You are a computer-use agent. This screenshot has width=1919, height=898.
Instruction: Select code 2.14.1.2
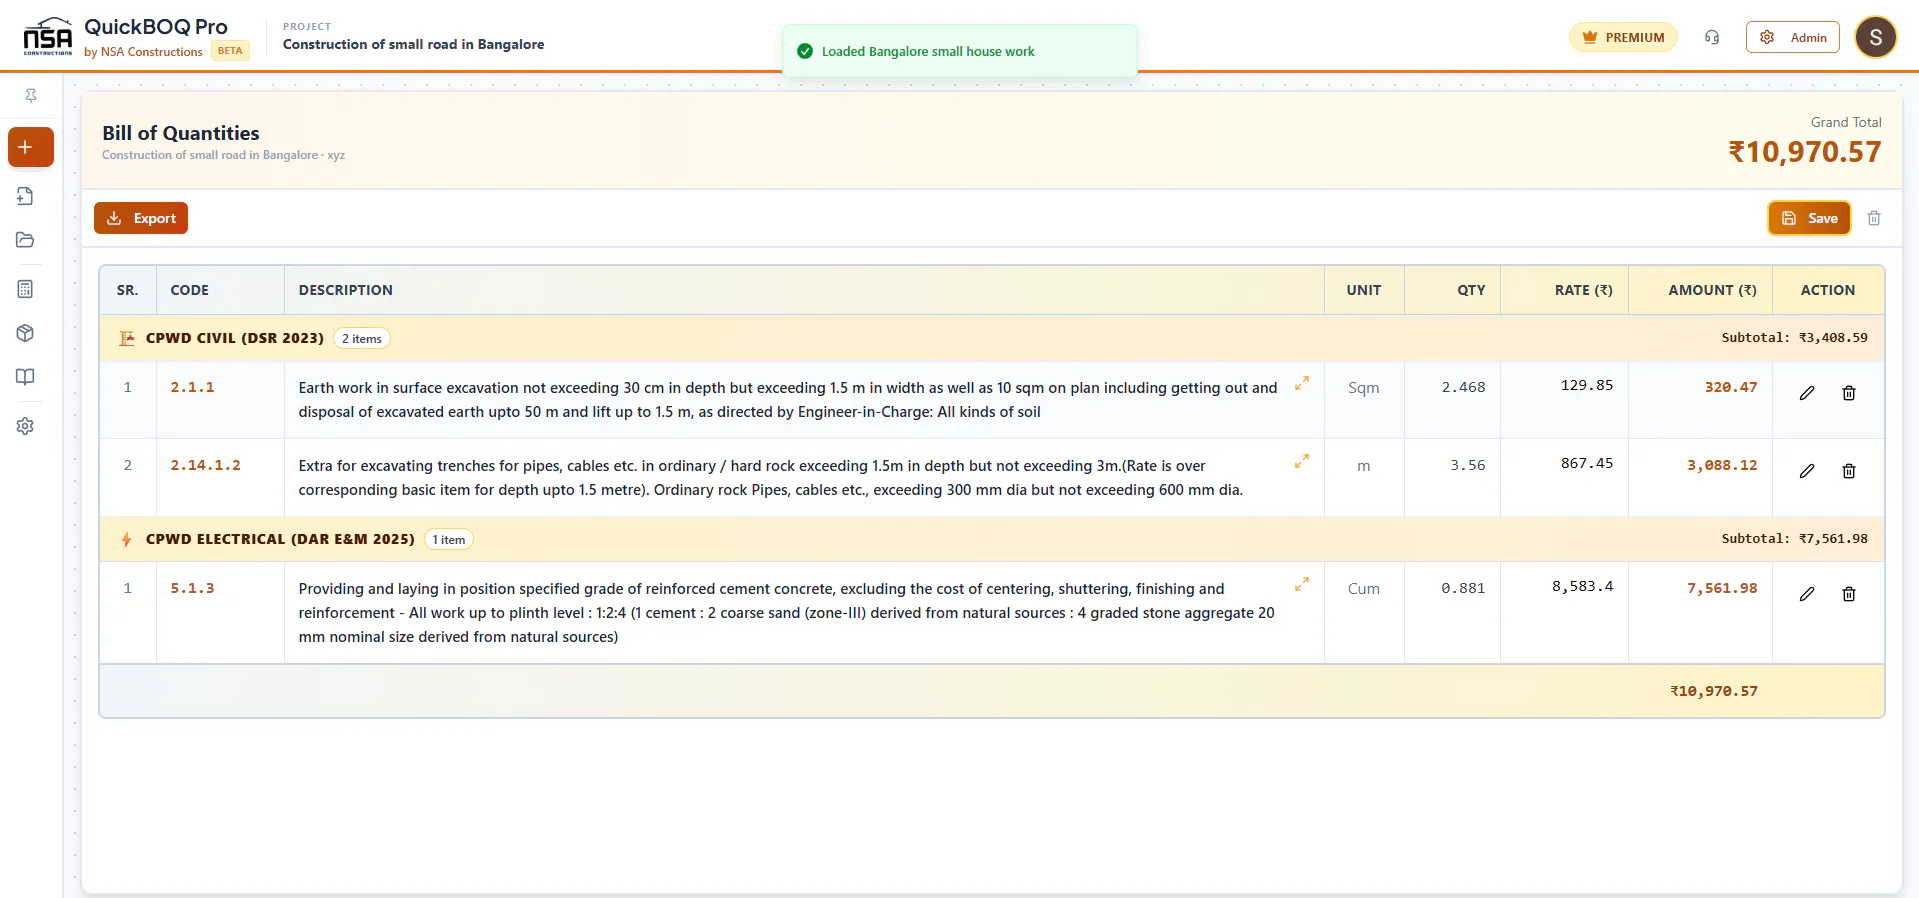[205, 465]
